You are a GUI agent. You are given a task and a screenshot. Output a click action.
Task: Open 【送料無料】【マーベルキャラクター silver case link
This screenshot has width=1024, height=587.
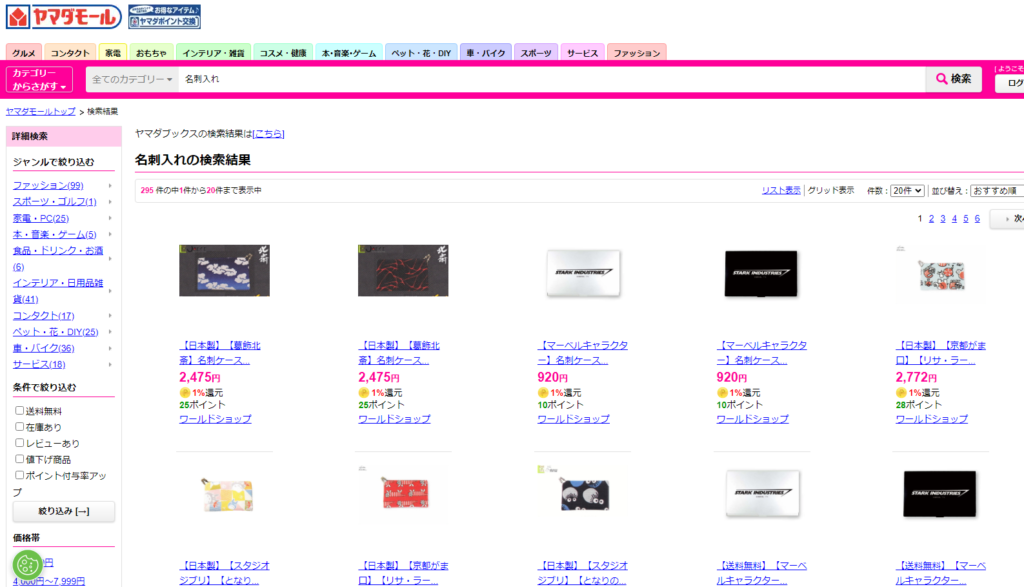(x=761, y=573)
